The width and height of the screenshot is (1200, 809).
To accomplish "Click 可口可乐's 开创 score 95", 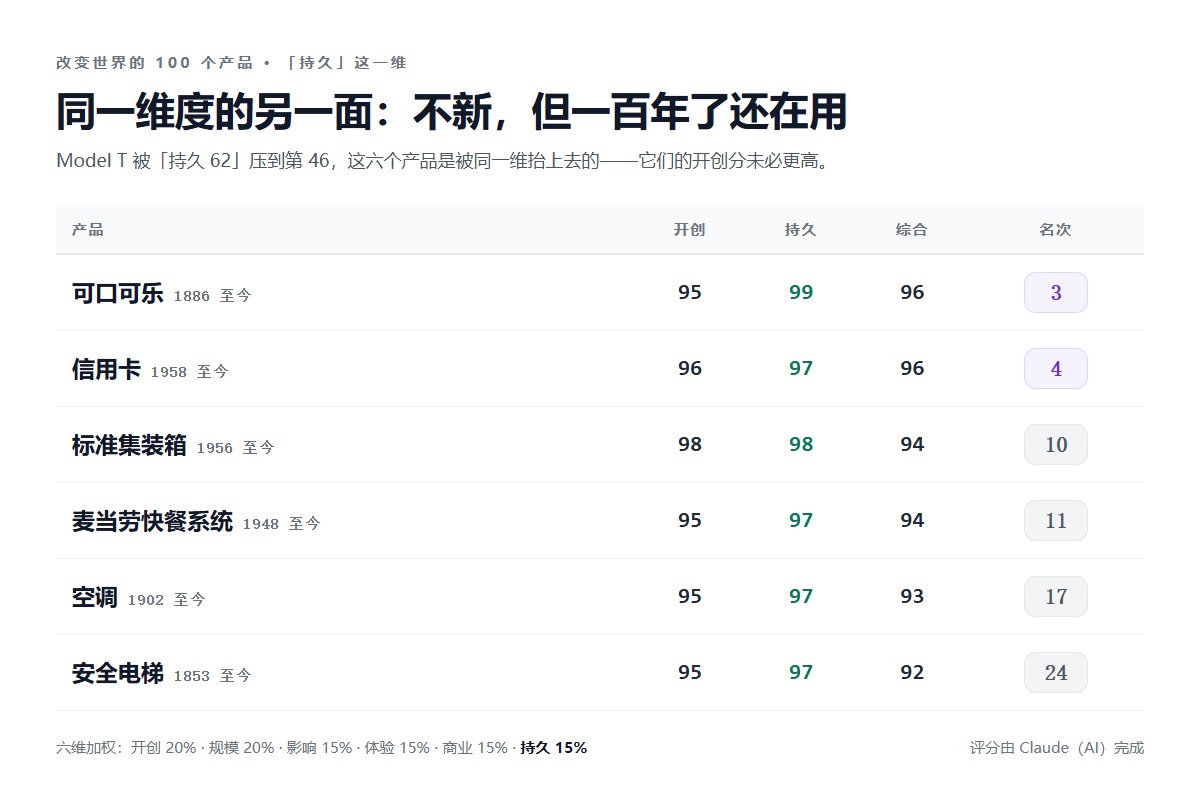I will (690, 293).
